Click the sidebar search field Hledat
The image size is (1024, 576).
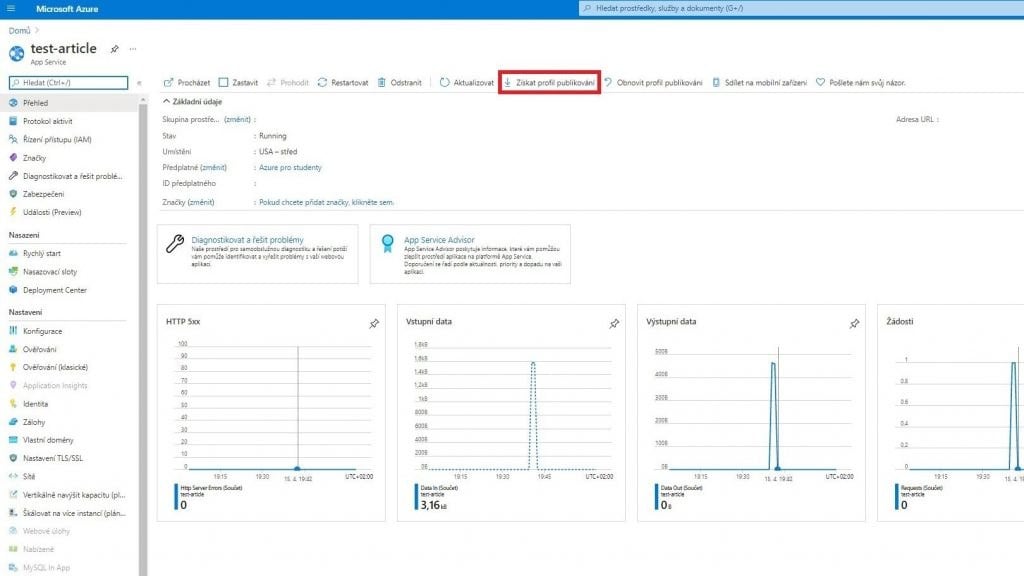[x=70, y=82]
